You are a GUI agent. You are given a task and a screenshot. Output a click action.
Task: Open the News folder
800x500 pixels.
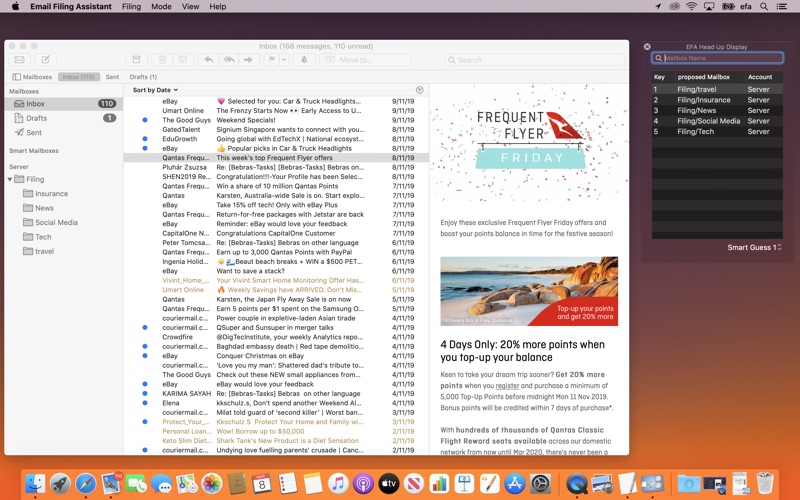(64, 208)
